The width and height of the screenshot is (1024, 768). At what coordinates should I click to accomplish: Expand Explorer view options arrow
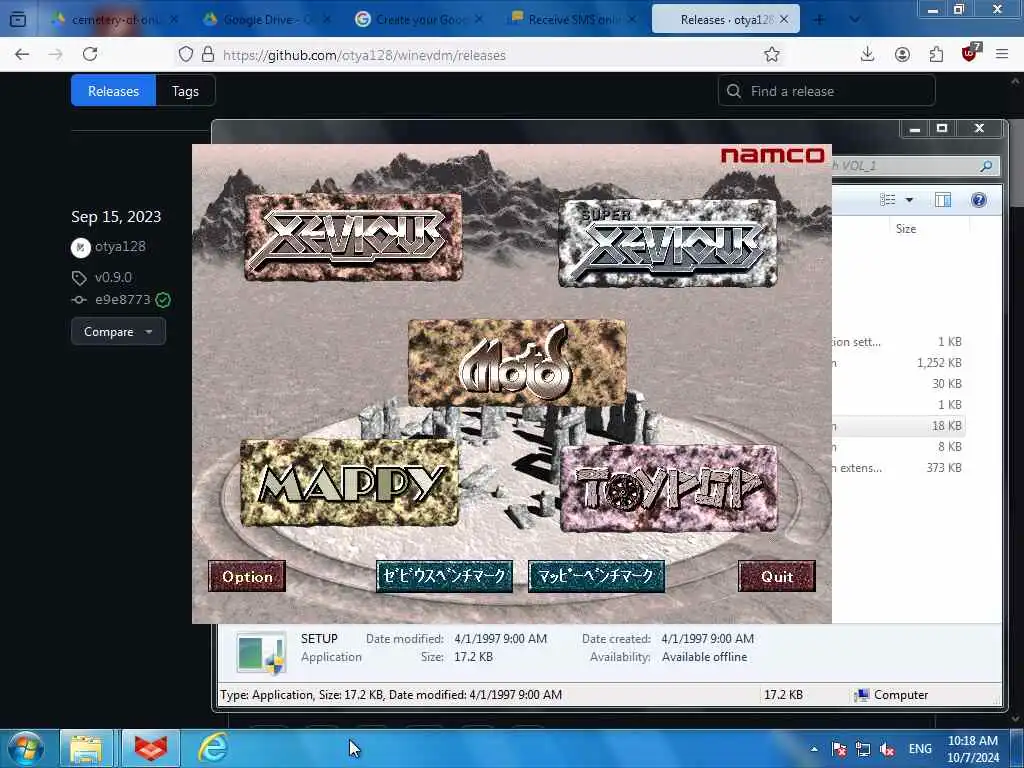(909, 200)
